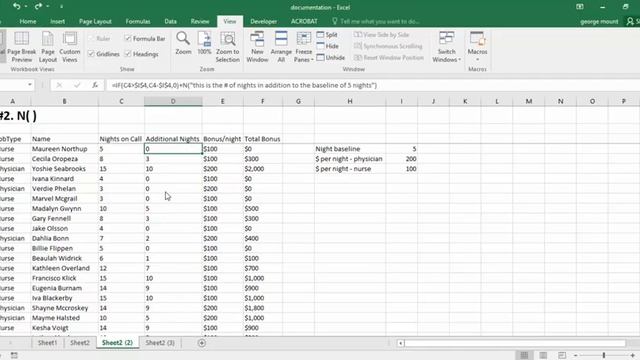Open the ACROBAT ribbon tab
The width and height of the screenshot is (640, 360).
point(304,21)
